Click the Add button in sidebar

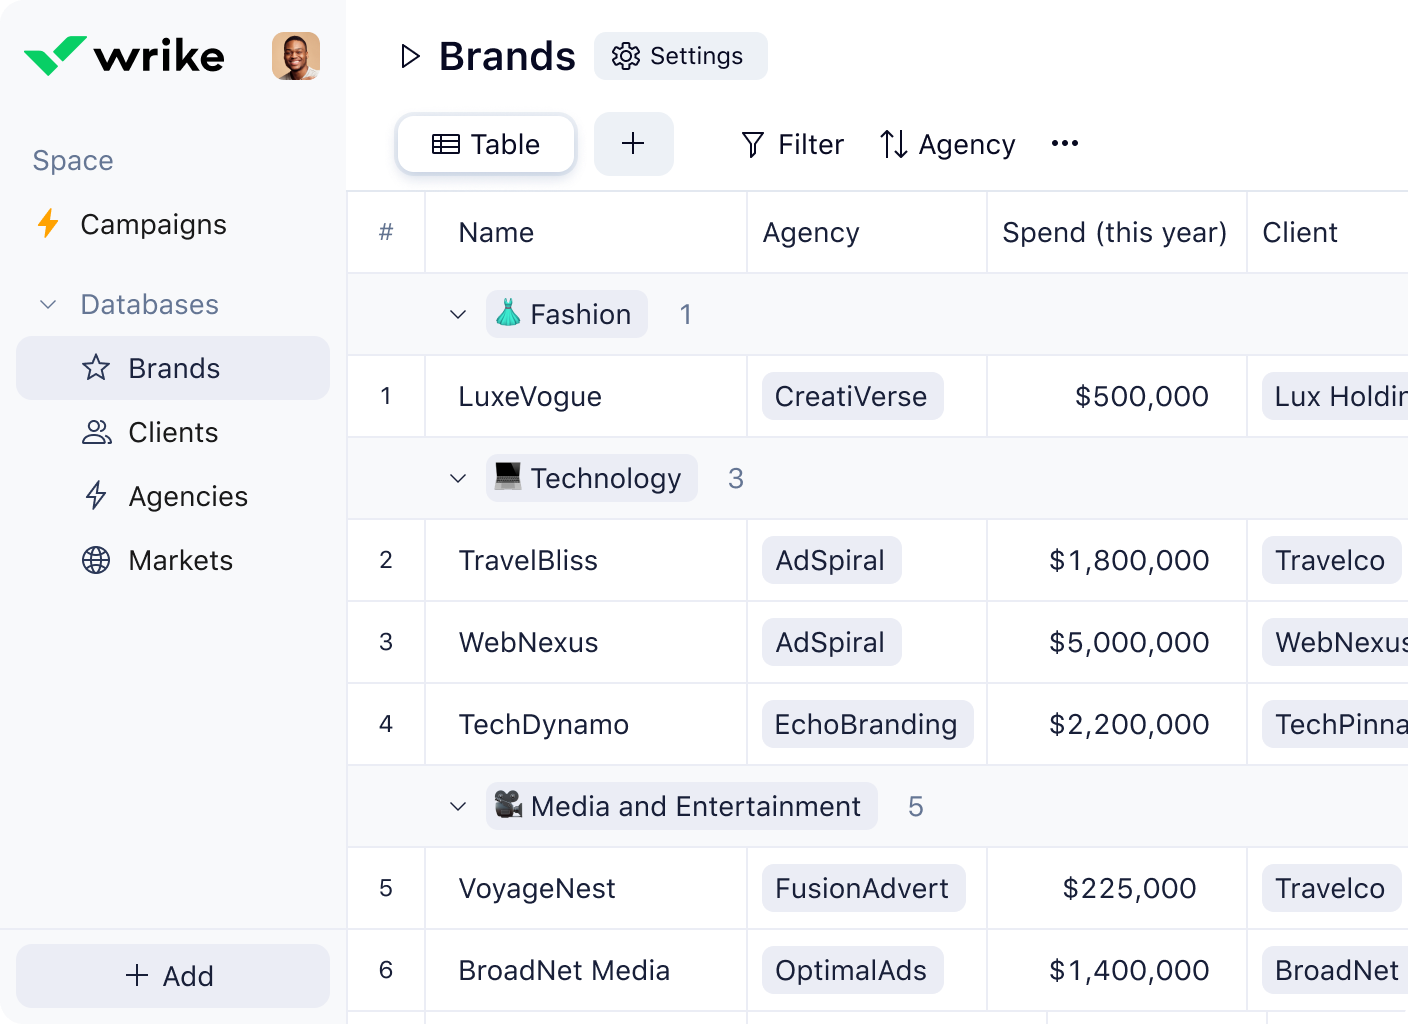coord(172,976)
